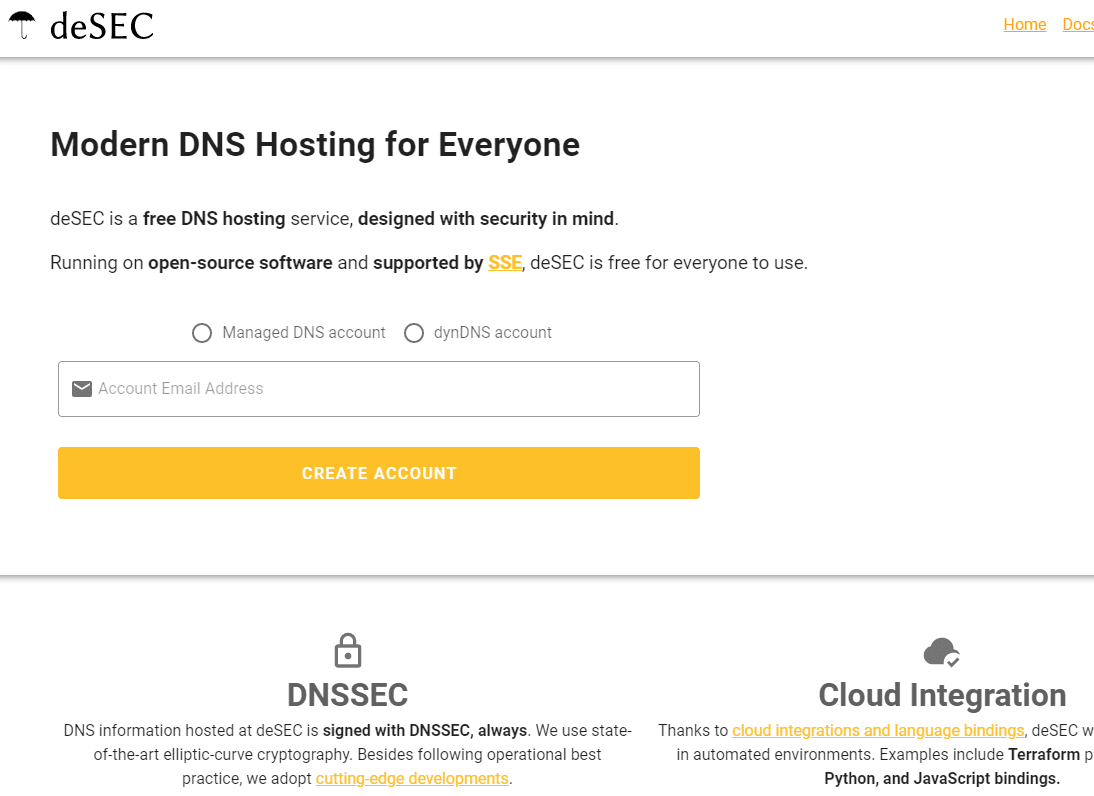Click the DNSSEC padlock icon
Image resolution: width=1094 pixels, height=796 pixels.
(347, 651)
